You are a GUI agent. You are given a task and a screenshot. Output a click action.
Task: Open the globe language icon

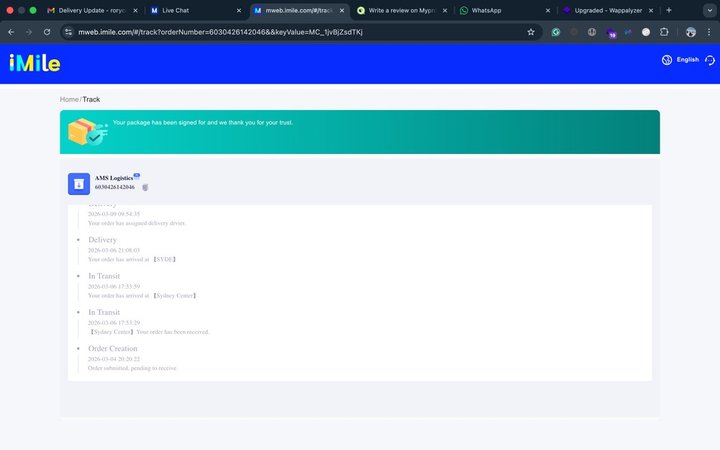coord(667,60)
